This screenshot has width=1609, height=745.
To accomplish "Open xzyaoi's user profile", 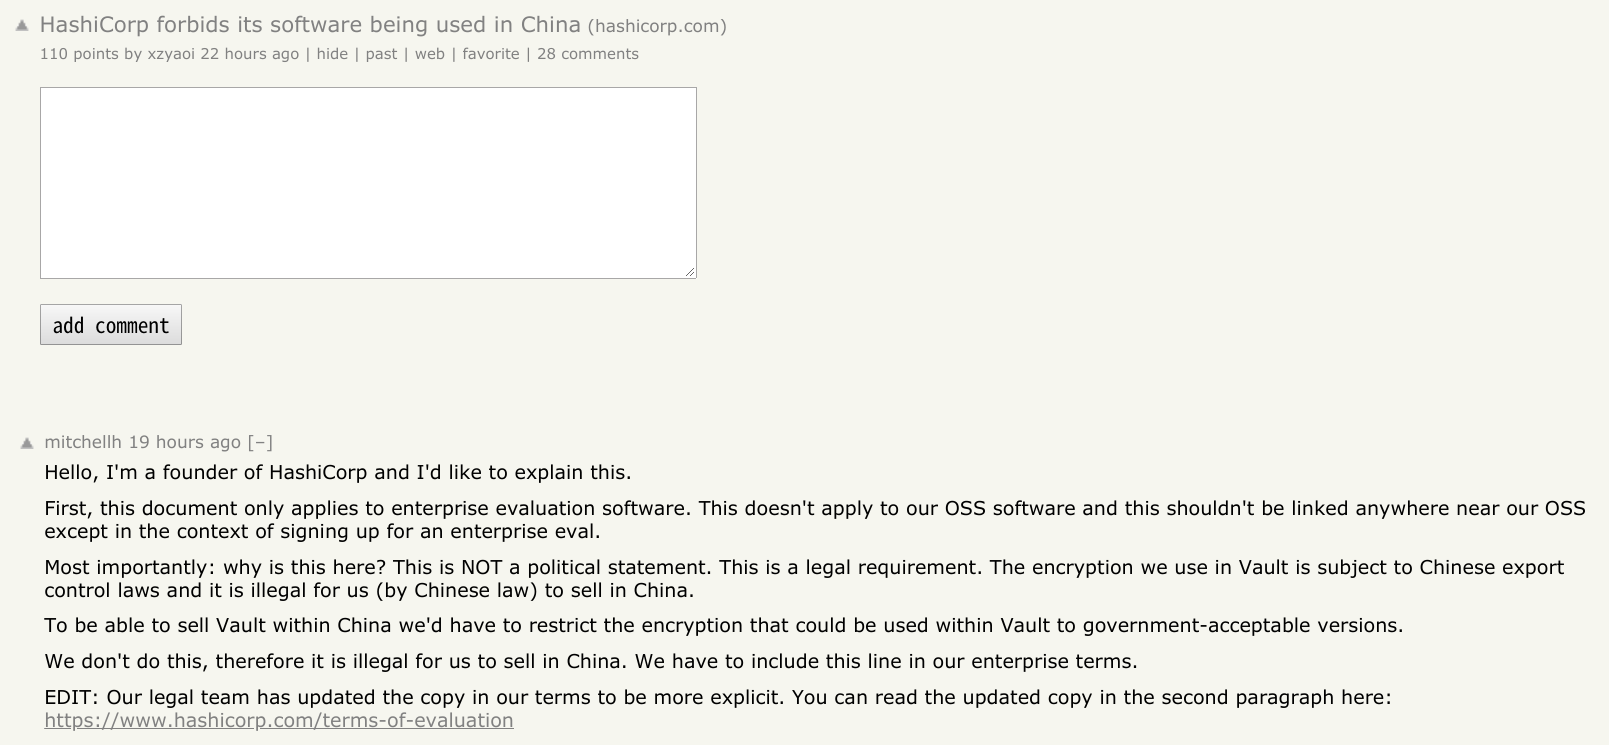I will 171,54.
